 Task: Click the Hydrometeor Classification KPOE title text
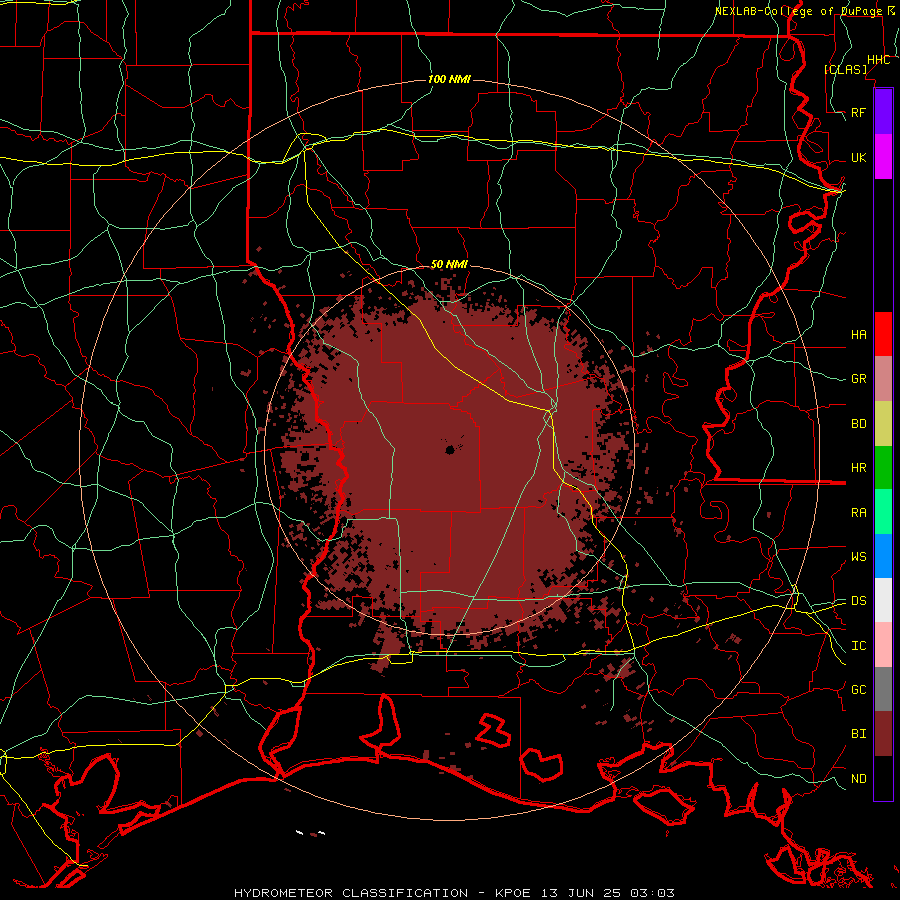pos(454,893)
